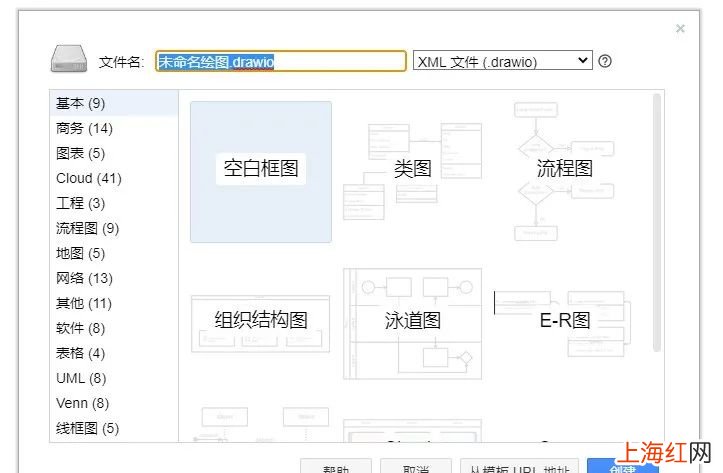Select the 软件 (8) category

(114, 328)
